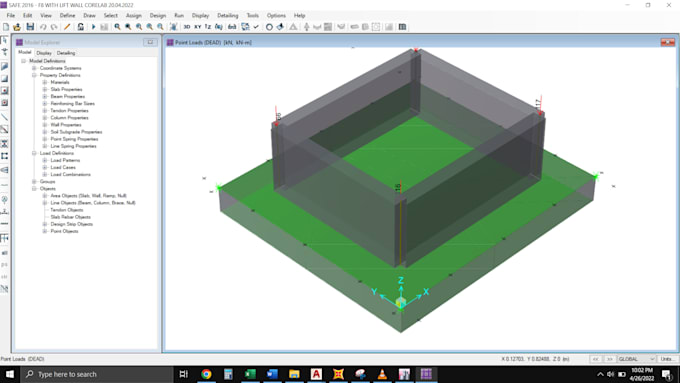Open the File menu
680x383 pixels.
click(x=11, y=15)
